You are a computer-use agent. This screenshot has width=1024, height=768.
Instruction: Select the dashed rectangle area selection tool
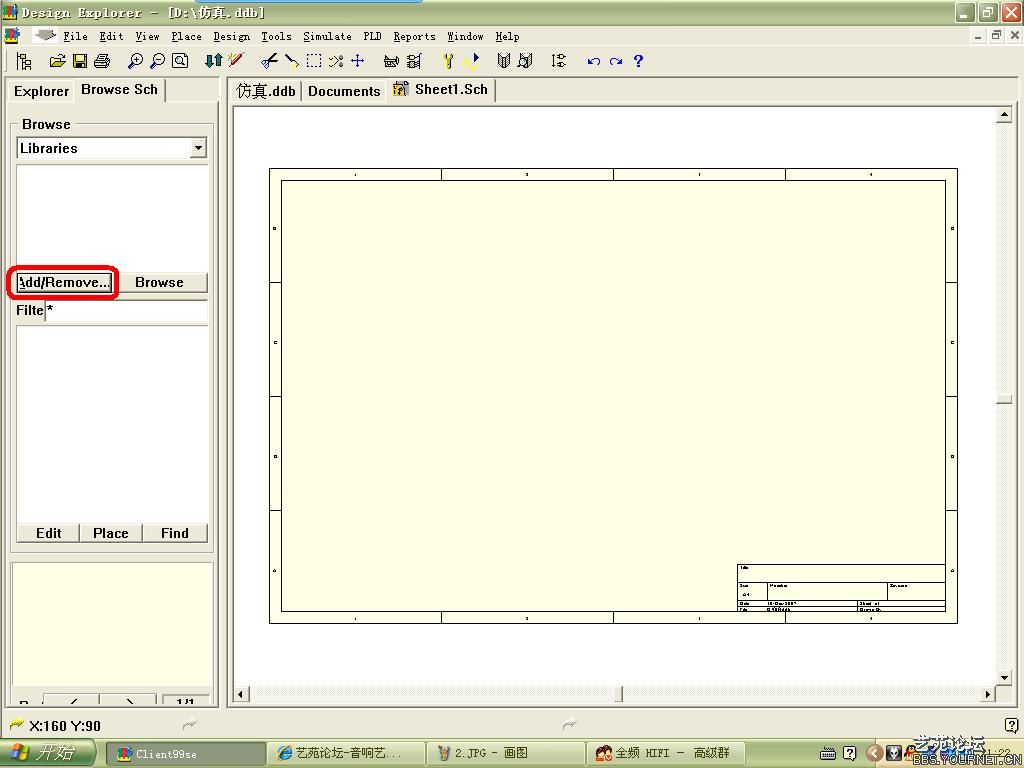click(313, 61)
